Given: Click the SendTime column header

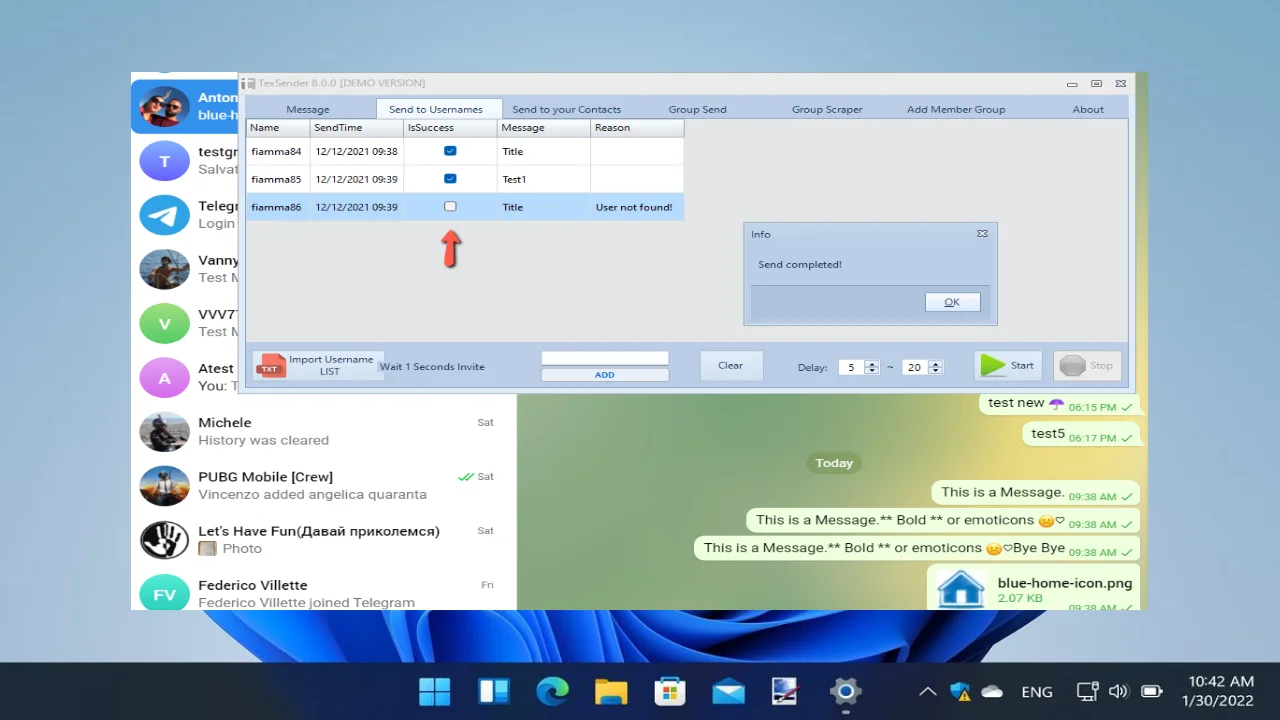Looking at the screenshot, I should point(357,128).
